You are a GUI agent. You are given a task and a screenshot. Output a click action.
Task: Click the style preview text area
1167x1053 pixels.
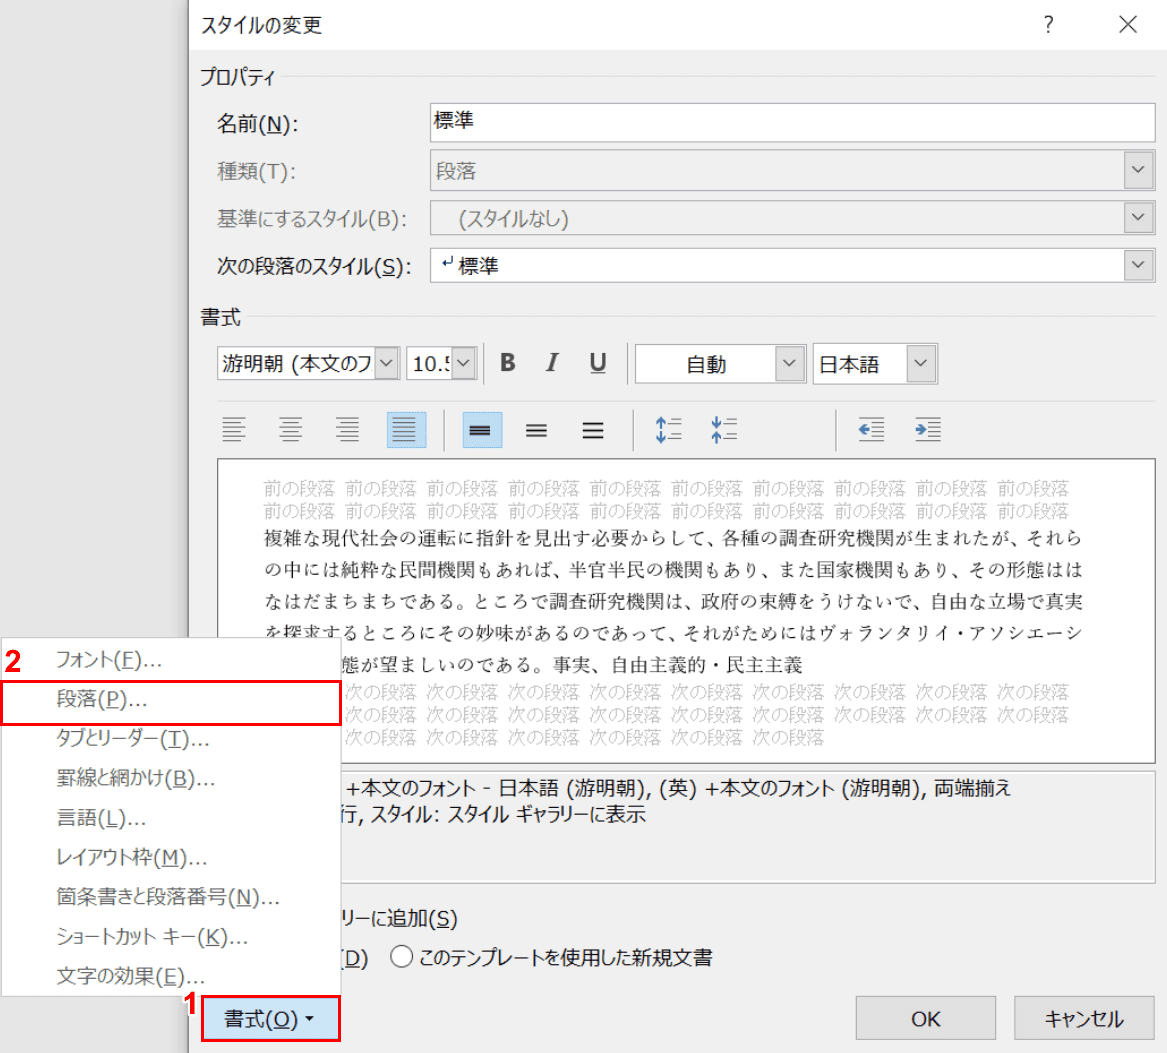click(686, 610)
